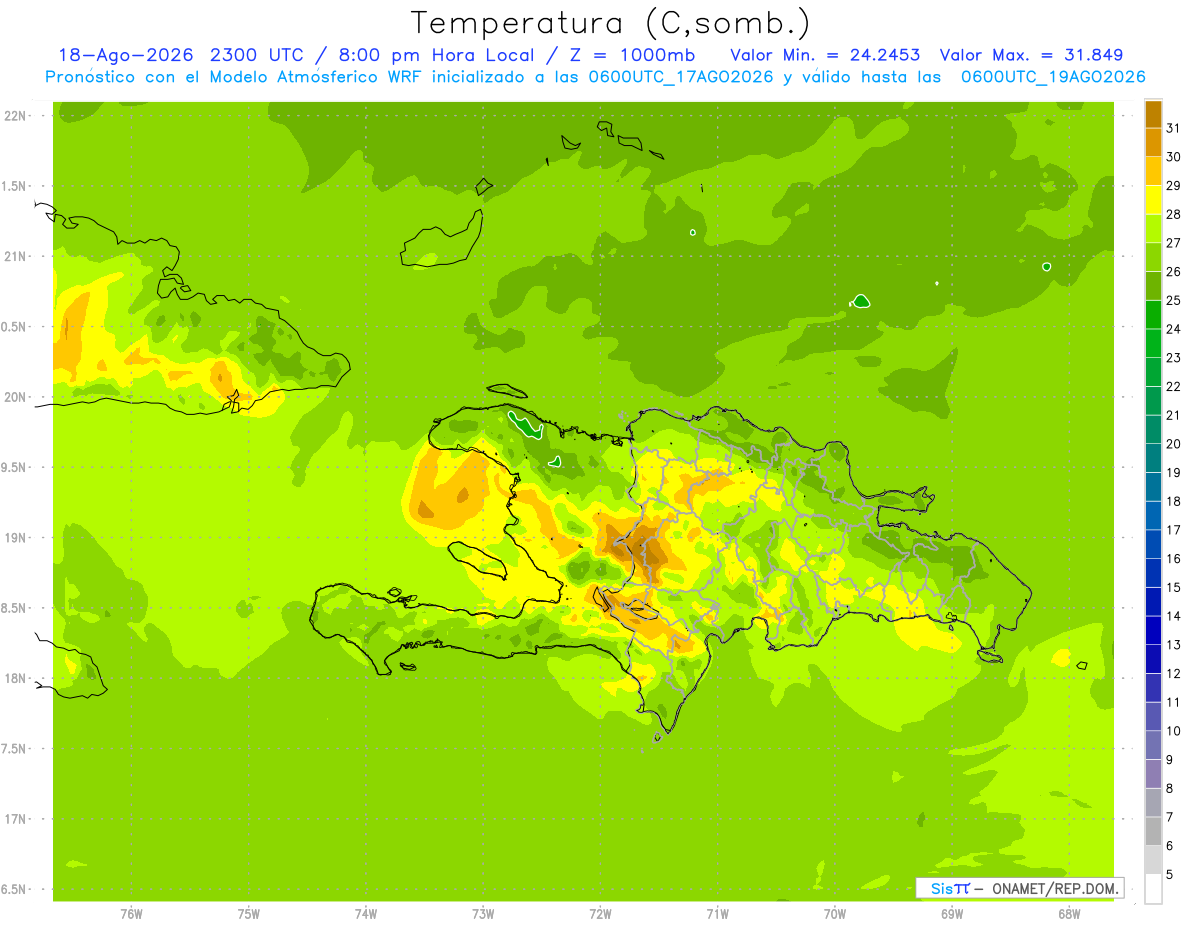Click the longitude label '76W'
Screen dimensions: 1200x927
pyautogui.click(x=131, y=913)
